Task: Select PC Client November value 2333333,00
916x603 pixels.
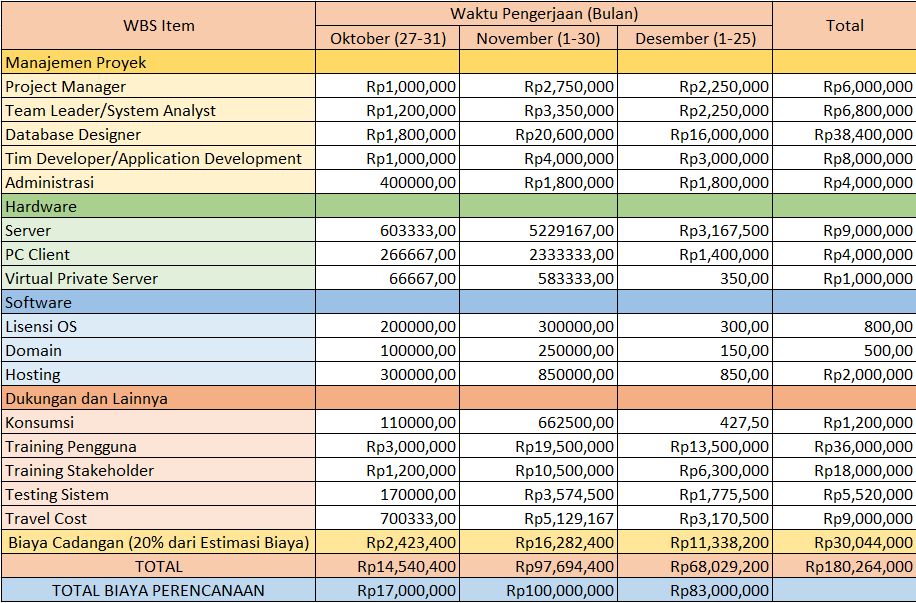Action: tap(539, 254)
